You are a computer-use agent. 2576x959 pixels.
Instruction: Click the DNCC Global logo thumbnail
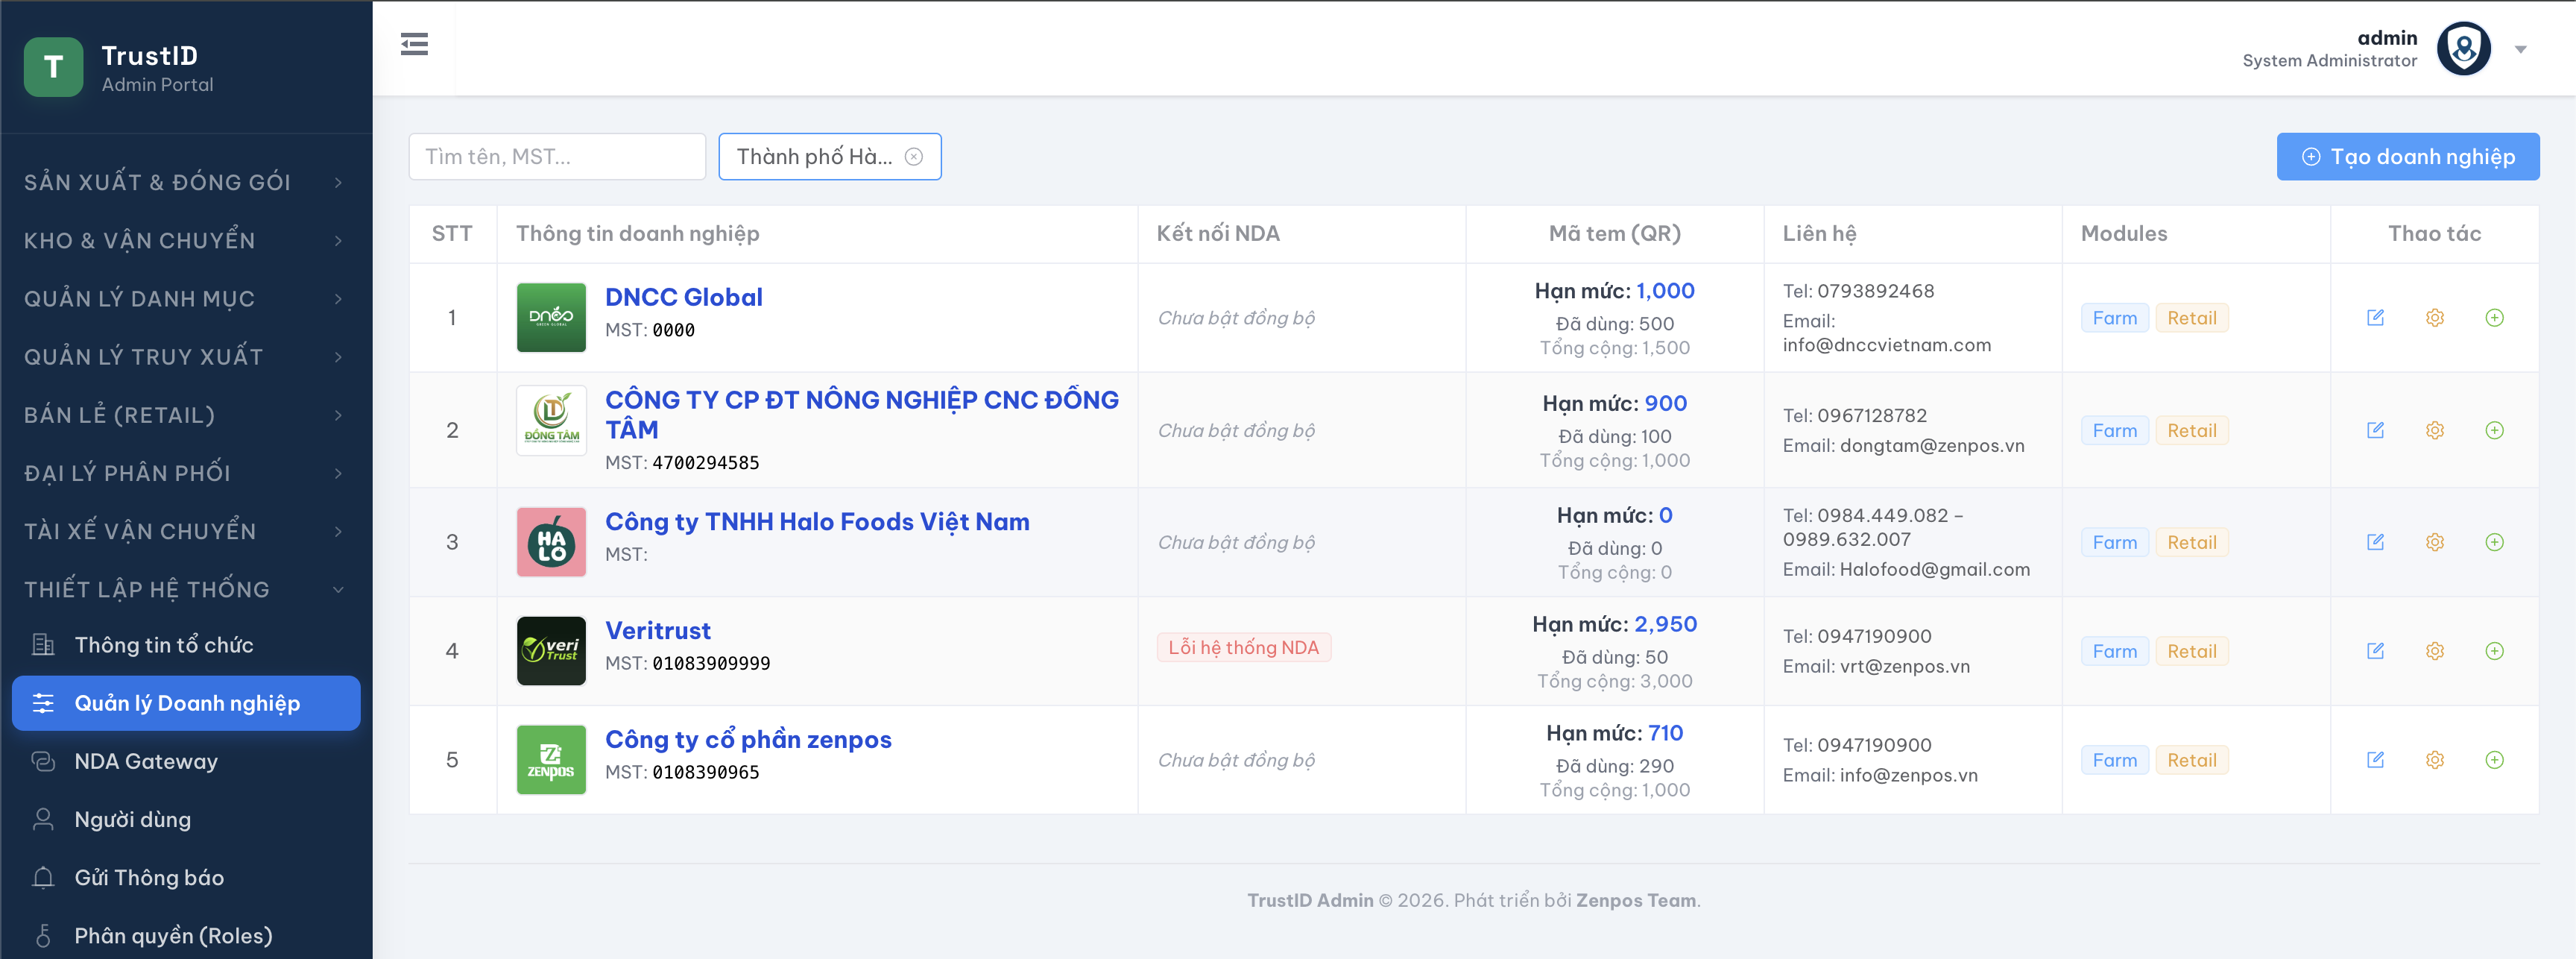pos(551,317)
